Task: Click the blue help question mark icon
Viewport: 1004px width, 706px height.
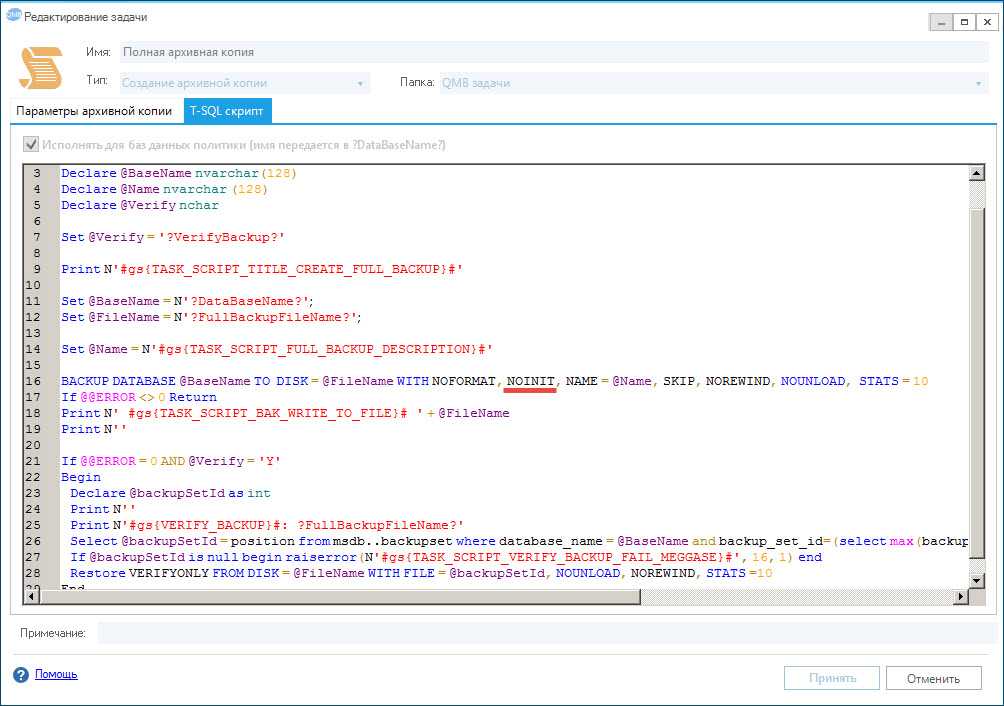Action: tap(21, 675)
